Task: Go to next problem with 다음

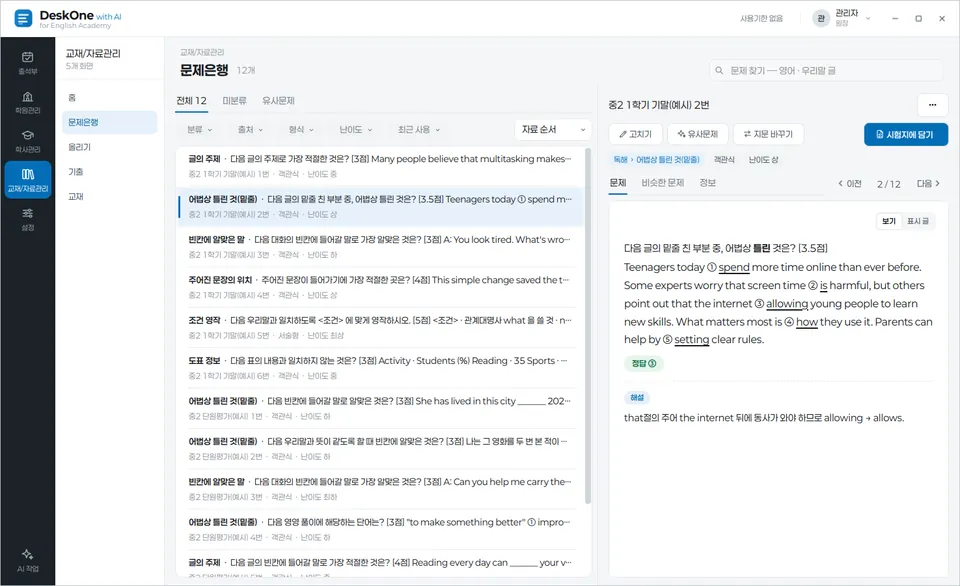Action: tap(928, 184)
